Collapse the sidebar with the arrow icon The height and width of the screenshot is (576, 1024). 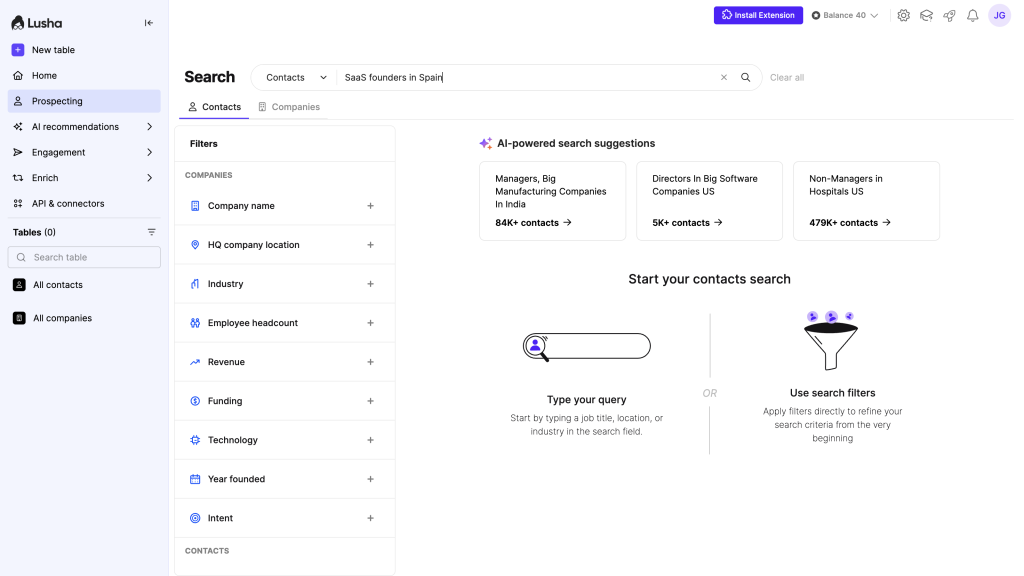tap(149, 23)
